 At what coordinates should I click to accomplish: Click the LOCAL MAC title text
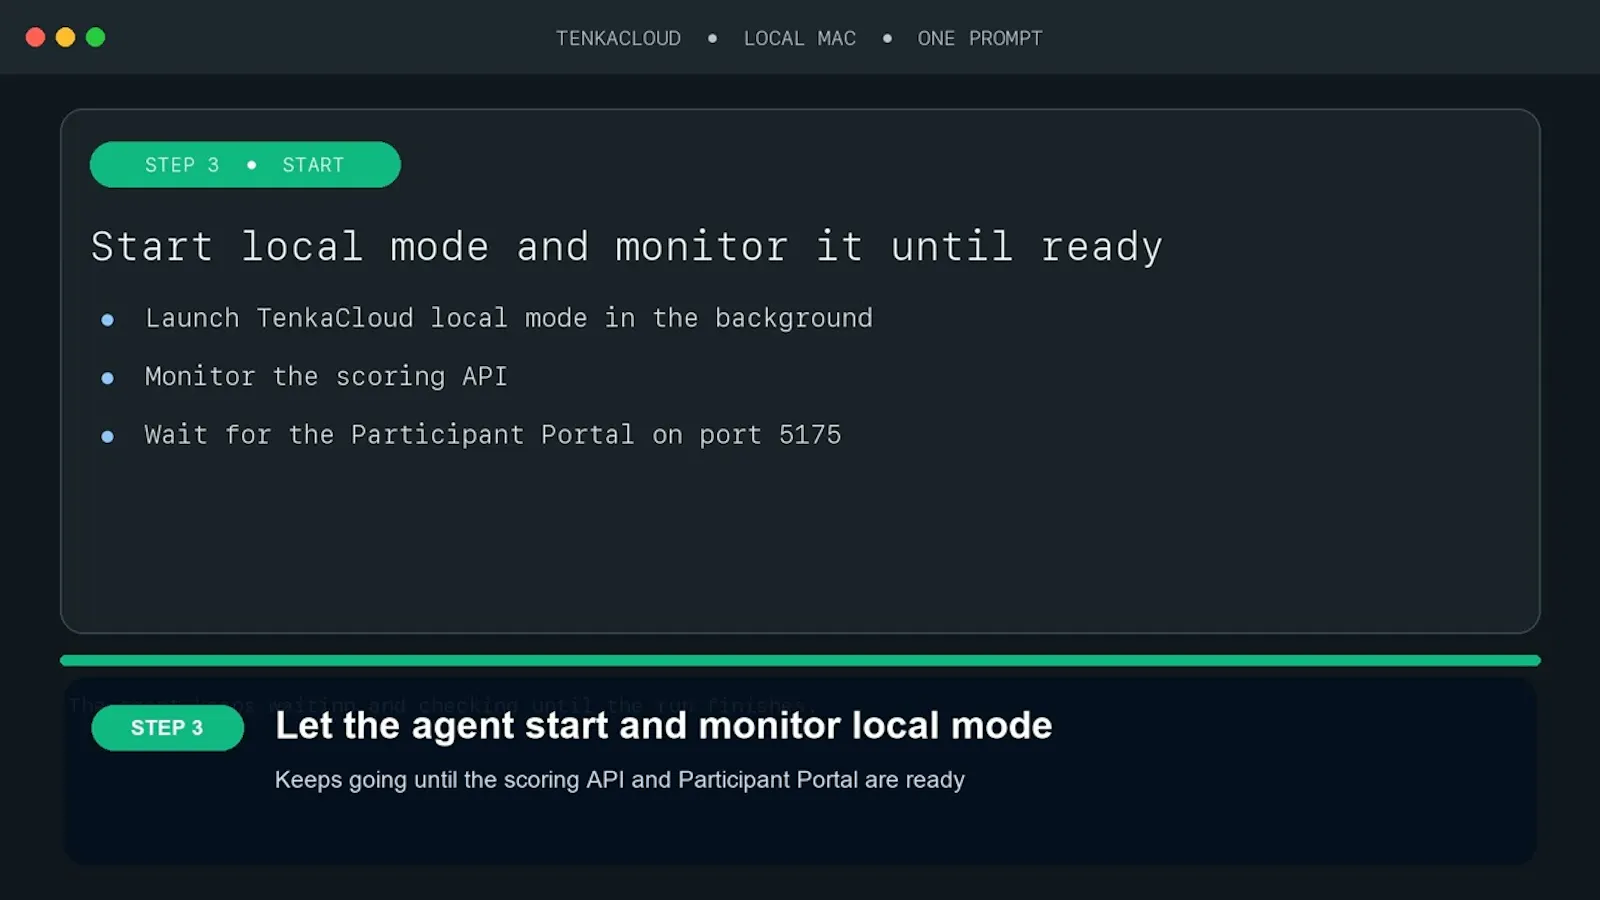pos(799,38)
